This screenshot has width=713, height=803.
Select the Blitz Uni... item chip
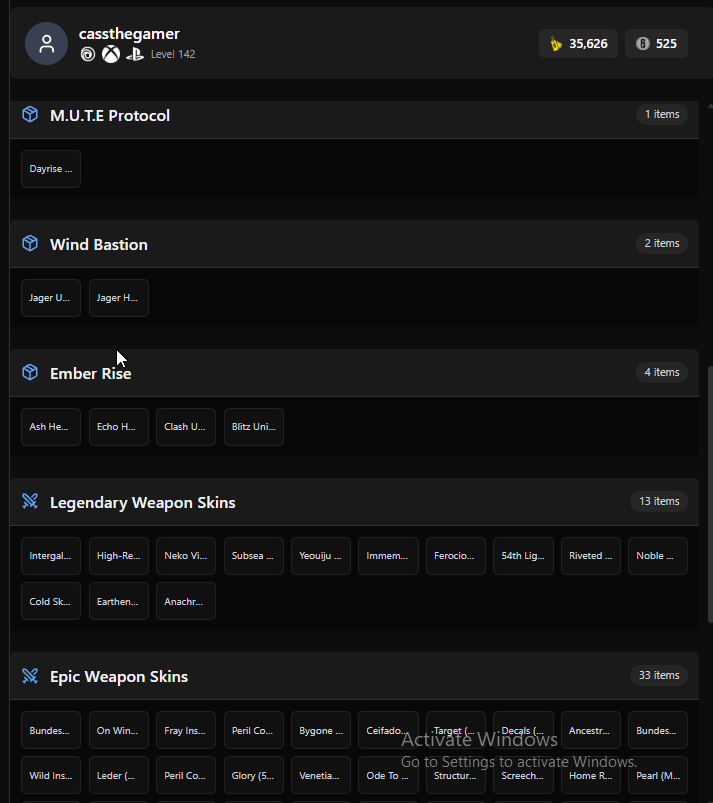pyautogui.click(x=254, y=427)
